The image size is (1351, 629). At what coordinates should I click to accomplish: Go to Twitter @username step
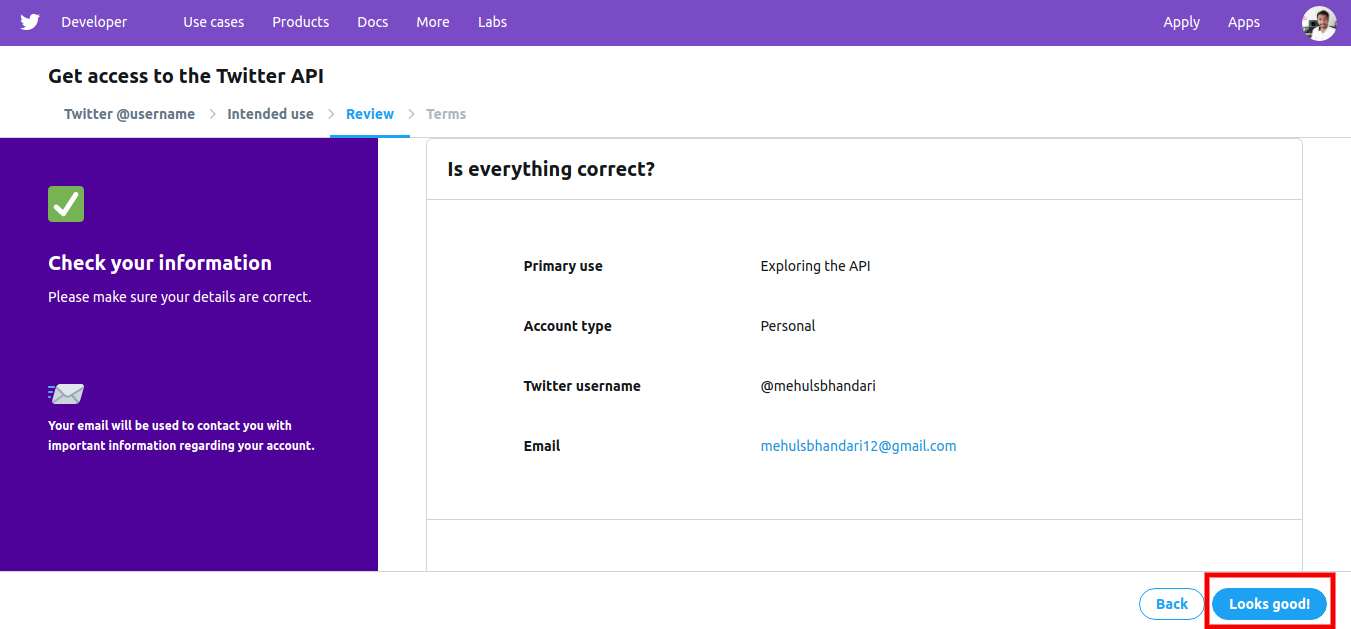[129, 114]
